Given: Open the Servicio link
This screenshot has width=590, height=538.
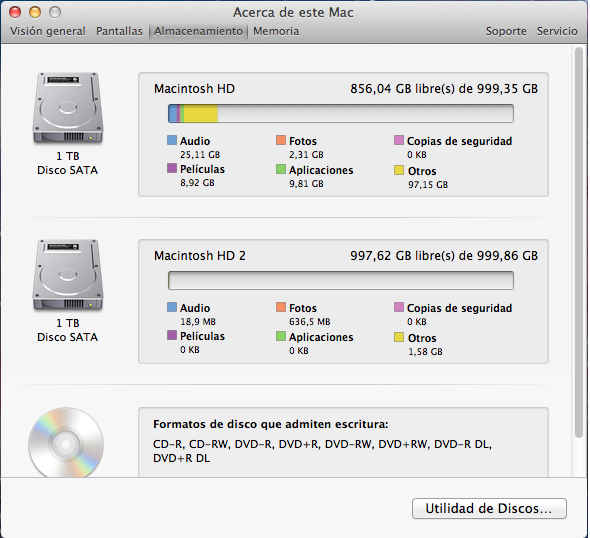Looking at the screenshot, I should (x=557, y=31).
